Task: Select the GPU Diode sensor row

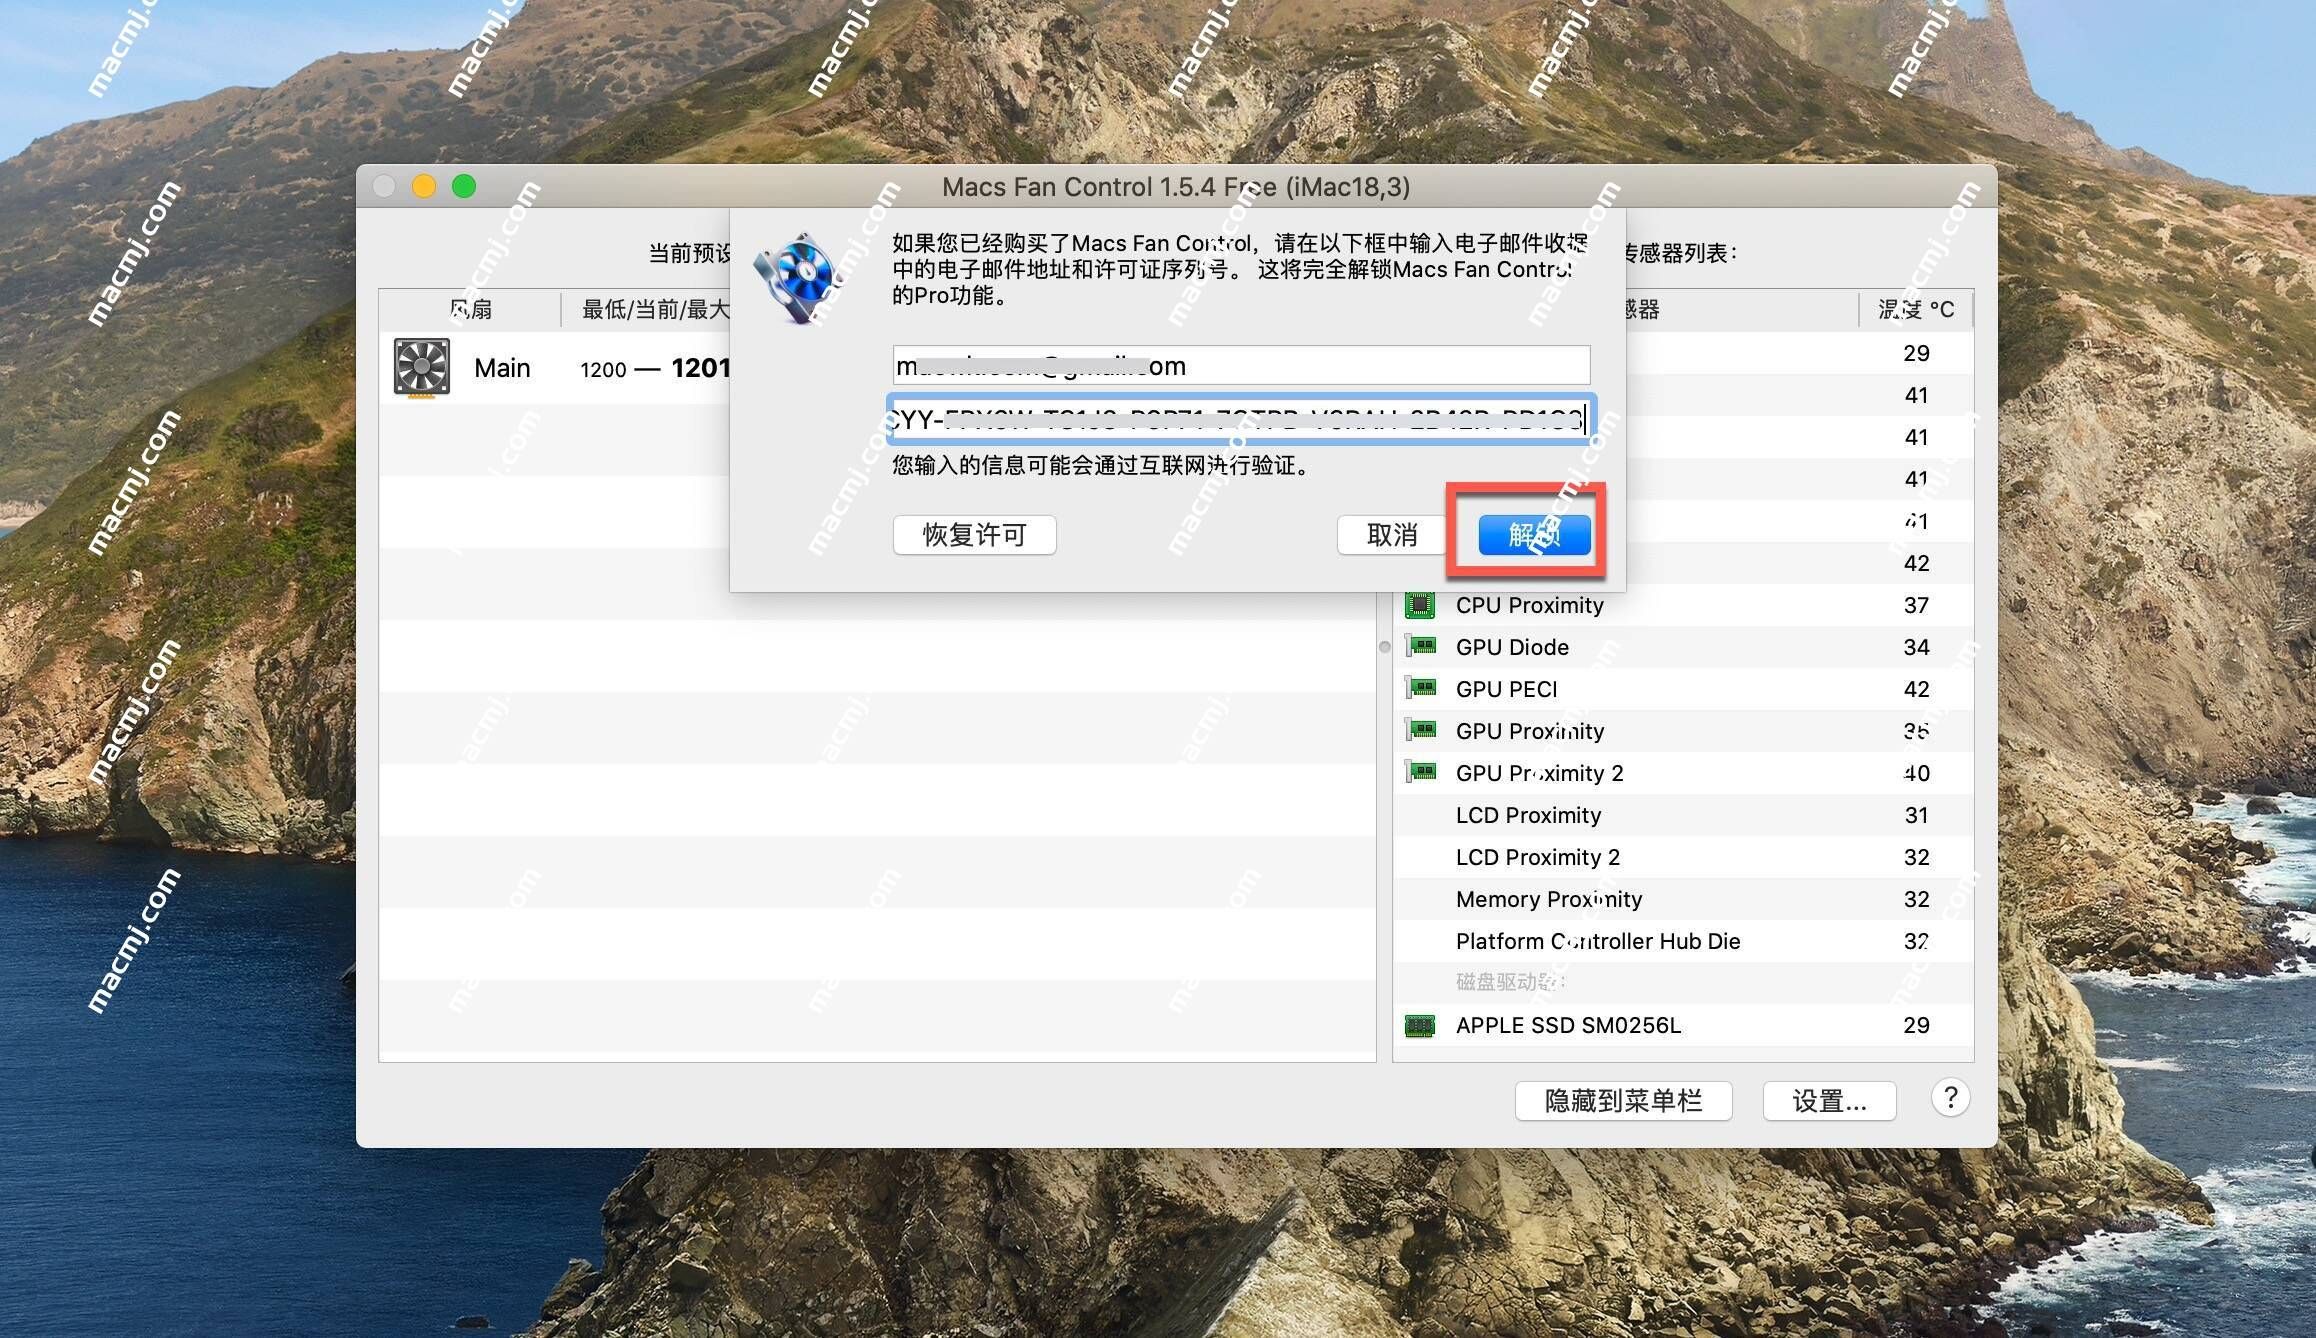Action: point(1684,647)
